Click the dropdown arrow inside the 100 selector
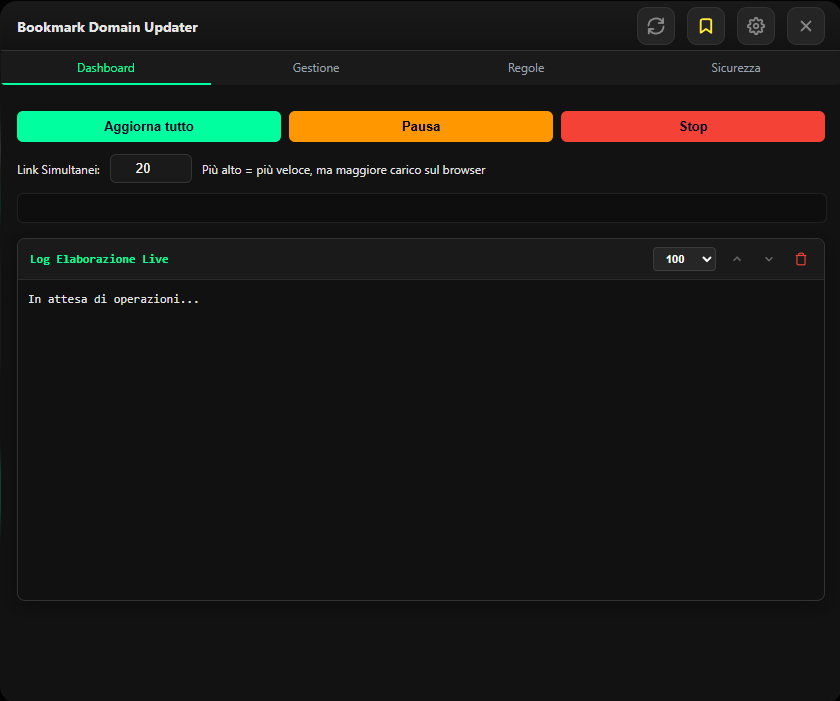840x701 pixels. point(707,259)
